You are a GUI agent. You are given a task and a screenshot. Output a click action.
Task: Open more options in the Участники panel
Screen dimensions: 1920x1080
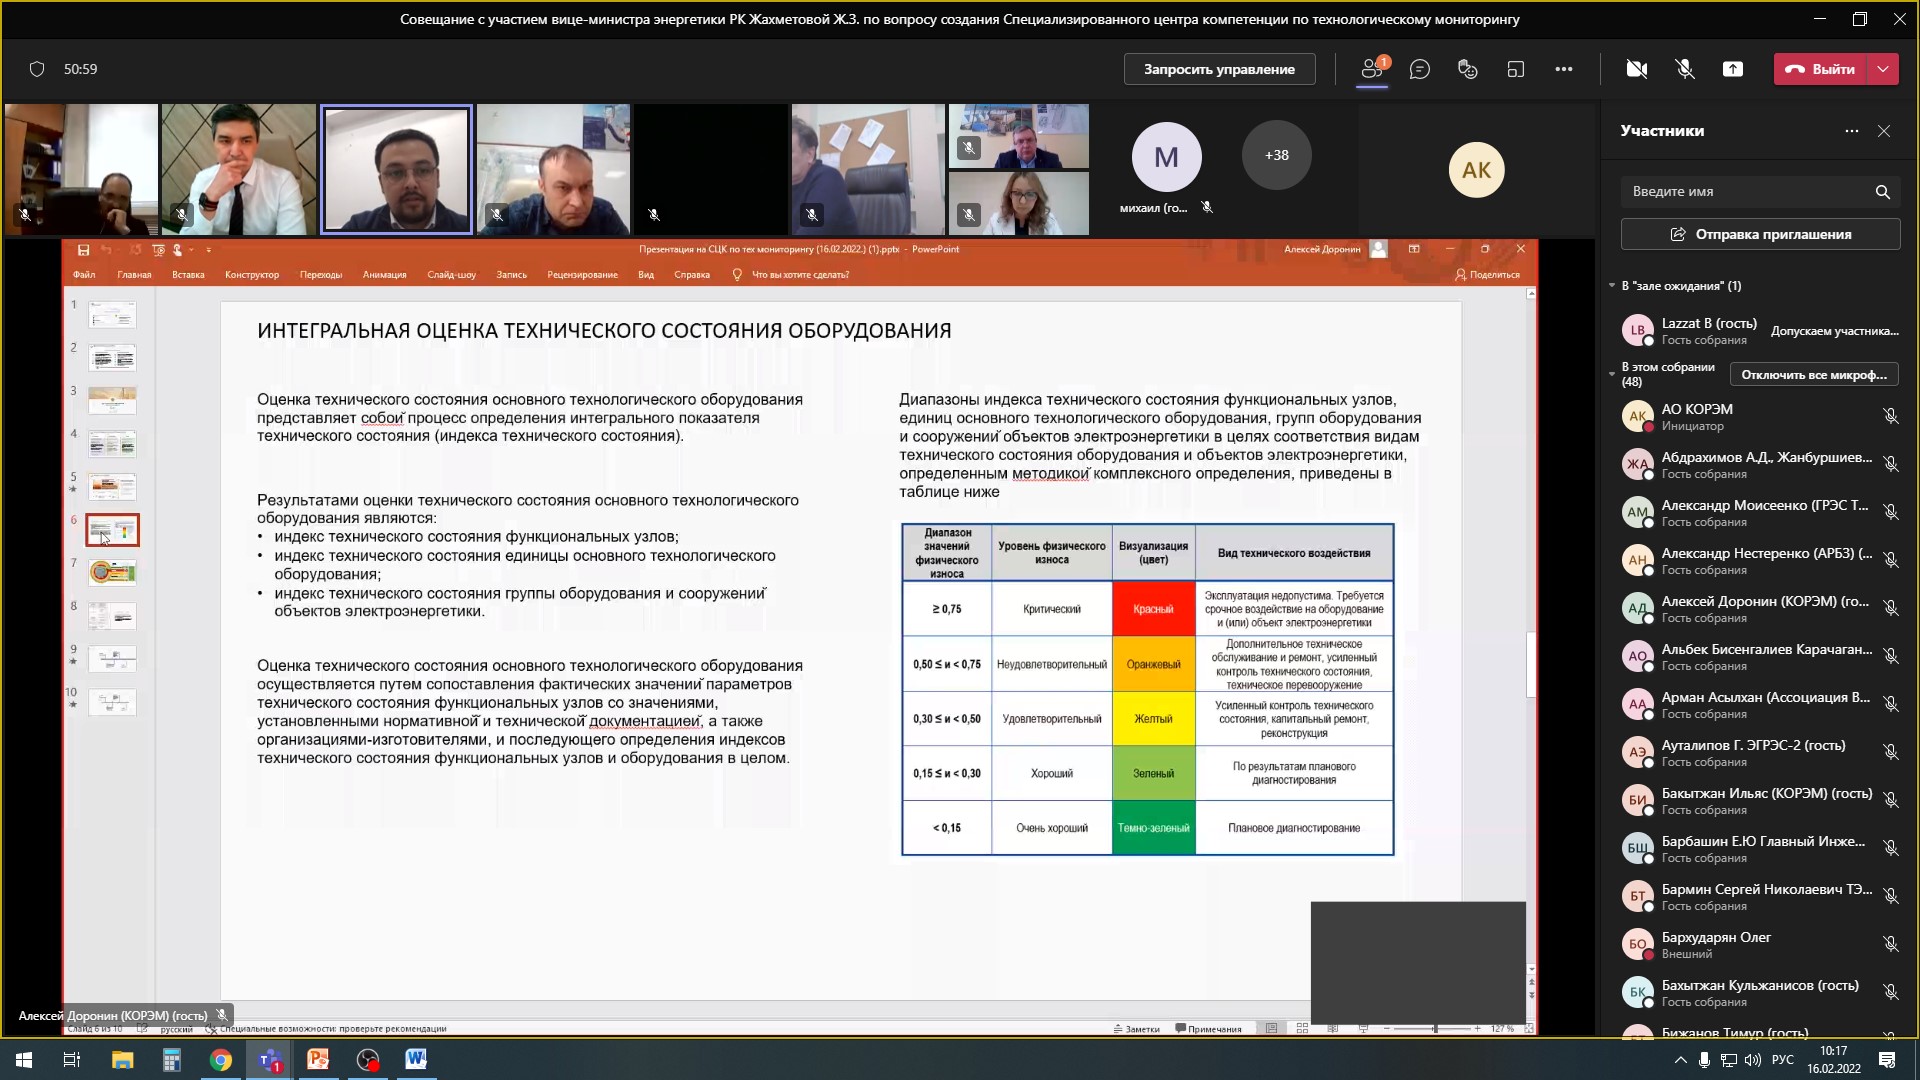(x=1852, y=131)
